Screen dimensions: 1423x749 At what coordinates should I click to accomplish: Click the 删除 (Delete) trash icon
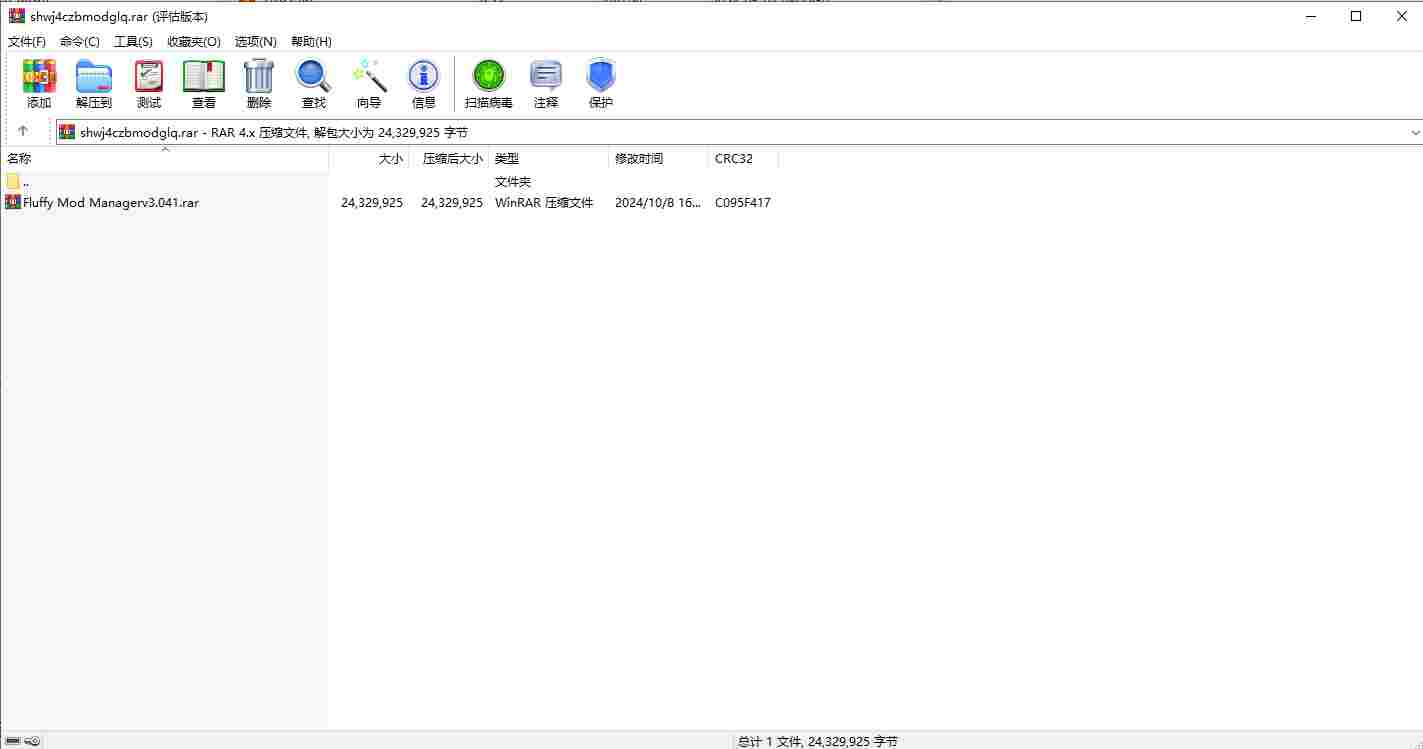click(x=259, y=84)
